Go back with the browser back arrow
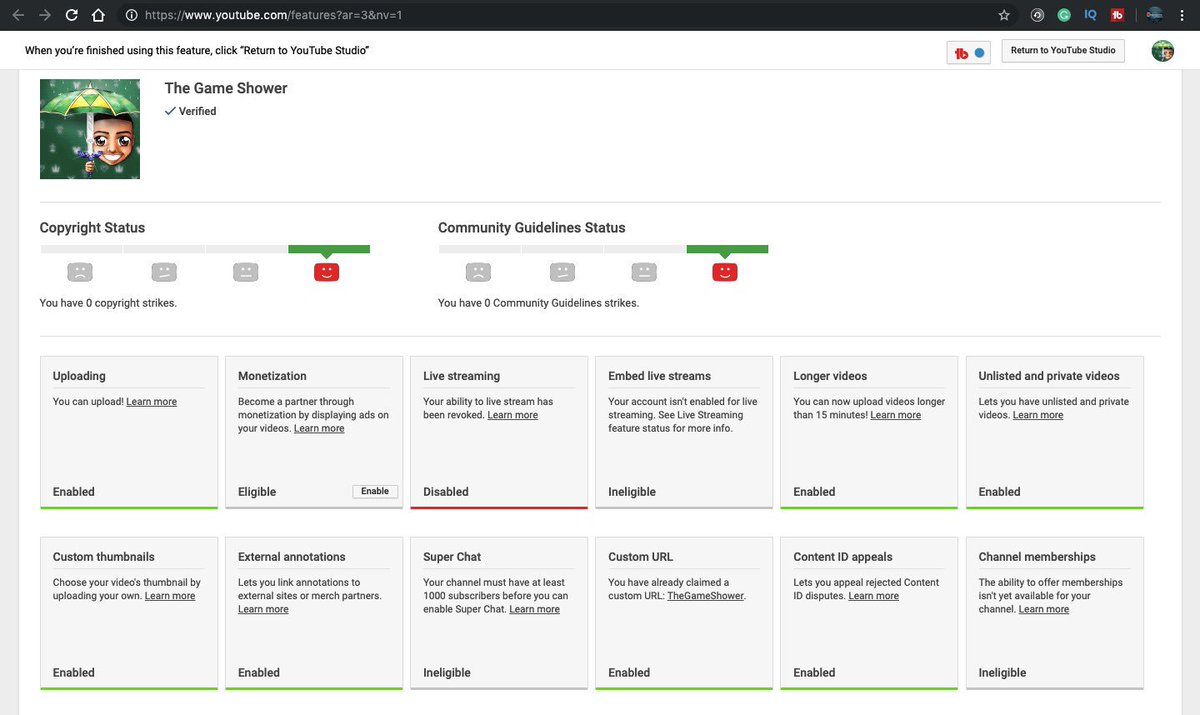Viewport: 1200px width, 715px height. coord(17,15)
